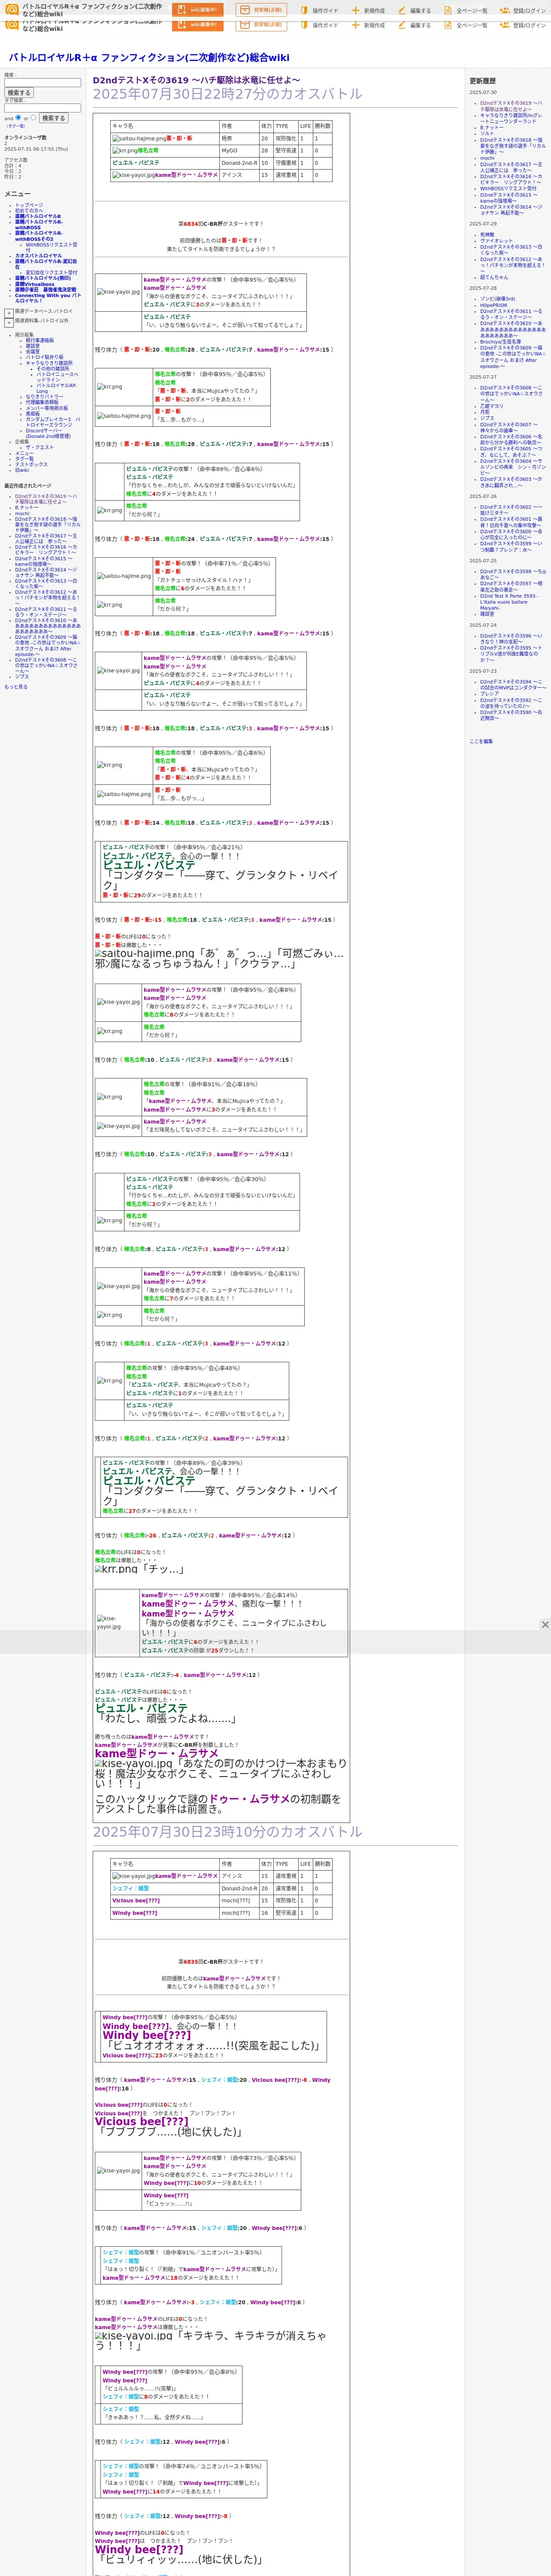Image resolution: width=551 pixels, height=2576 pixels.
Task: Click 検索する button under keyword search field
Action: pyautogui.click(x=18, y=93)
